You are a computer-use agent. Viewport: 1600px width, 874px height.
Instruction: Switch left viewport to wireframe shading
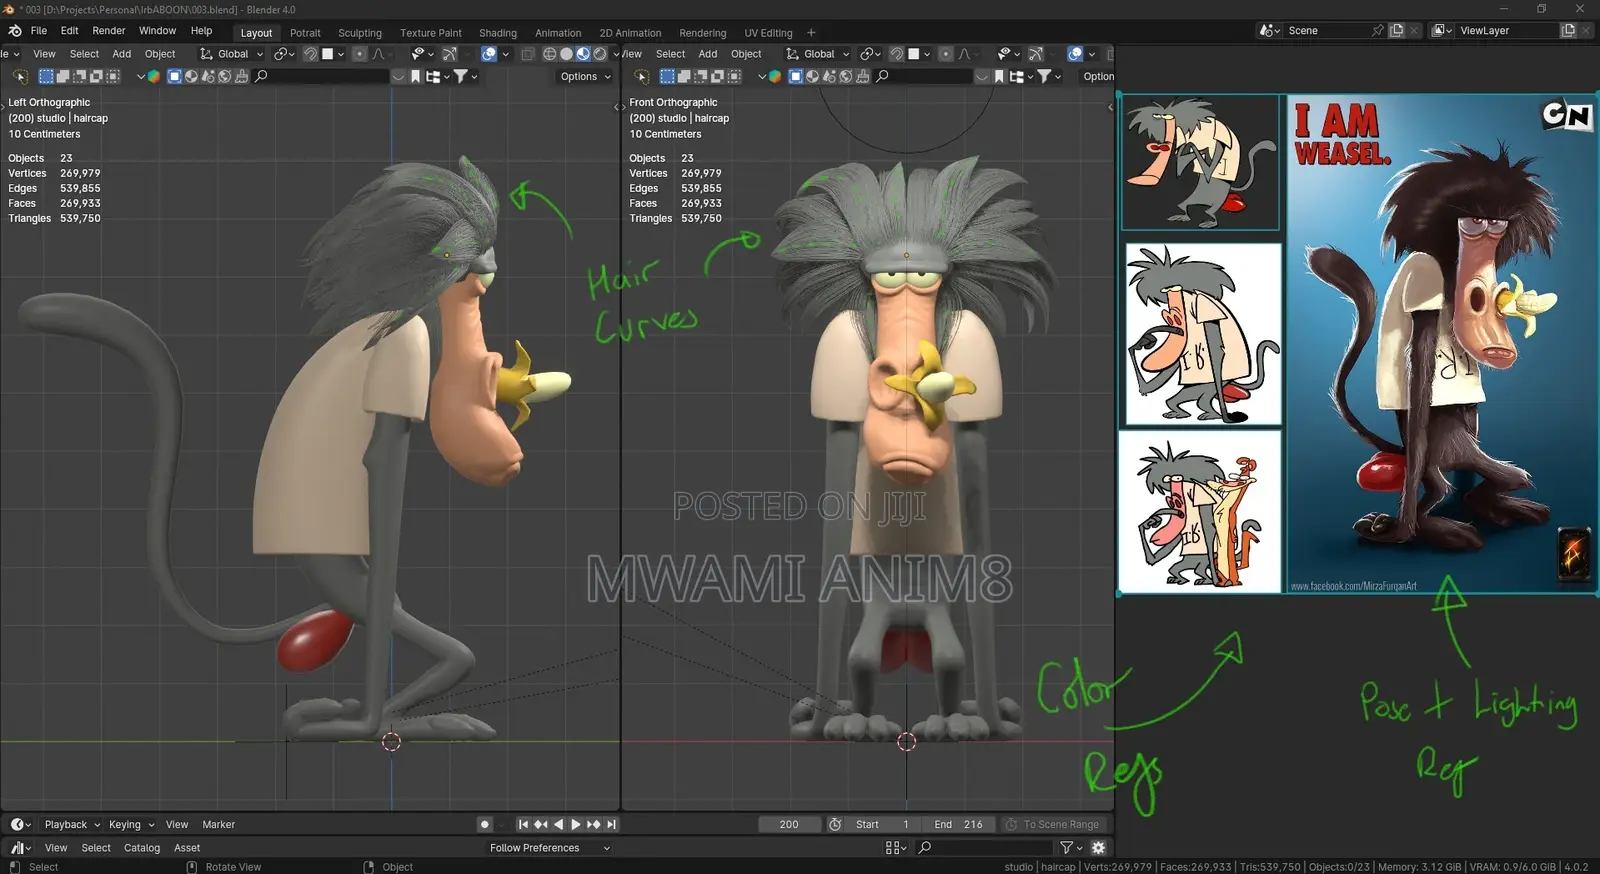549,54
